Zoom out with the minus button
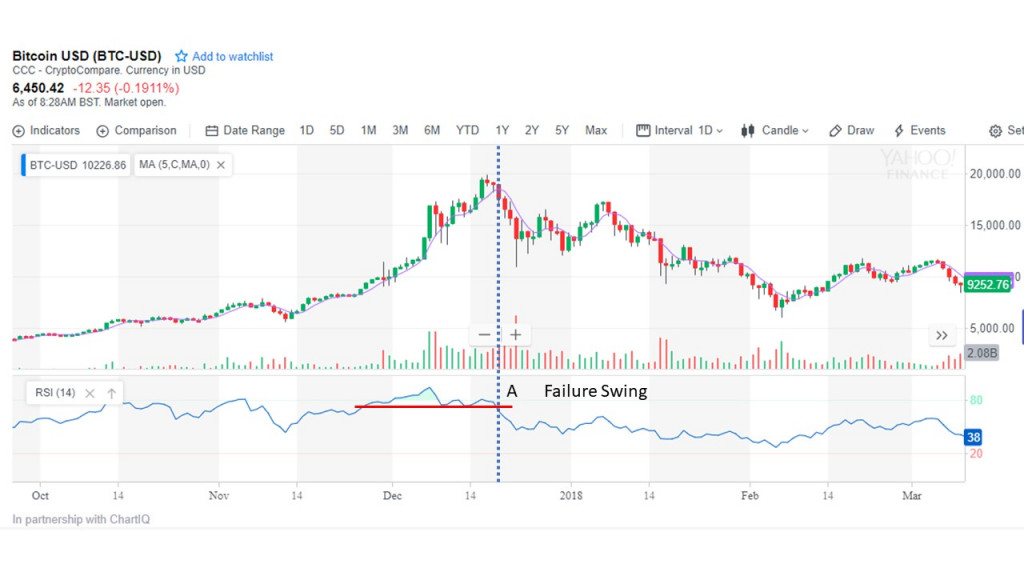Viewport: 1024px width, 576px height. (484, 334)
